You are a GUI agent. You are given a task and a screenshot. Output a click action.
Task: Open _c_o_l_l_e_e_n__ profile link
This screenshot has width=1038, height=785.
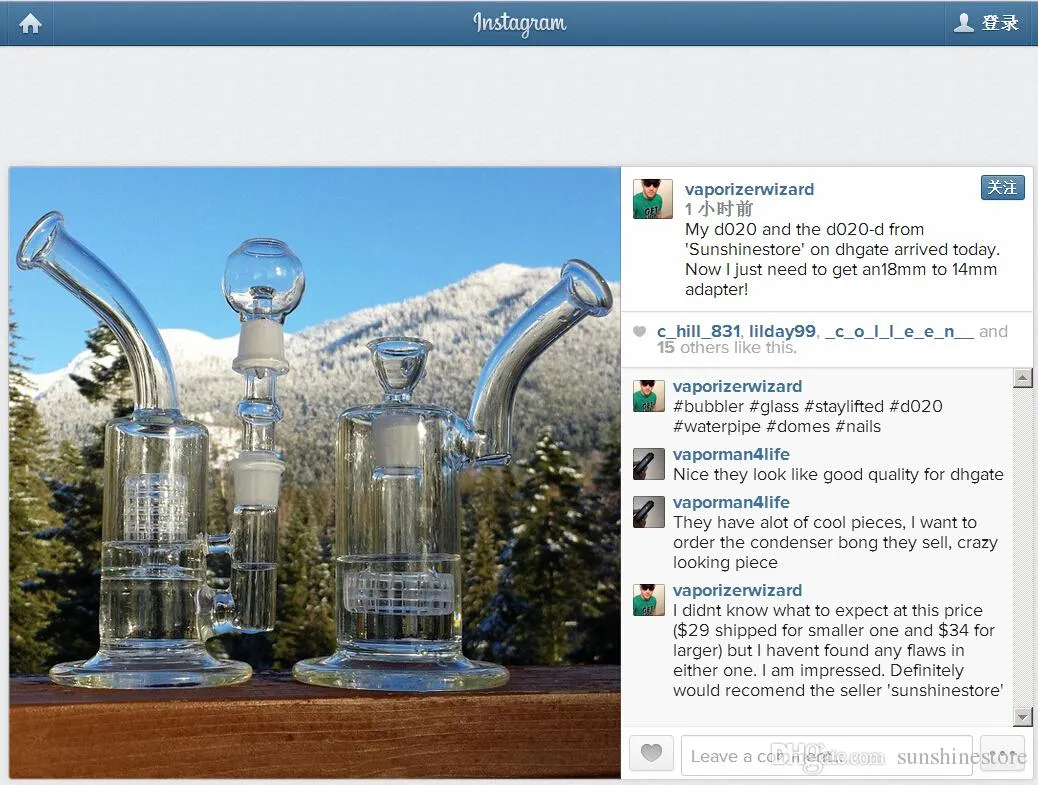point(899,332)
